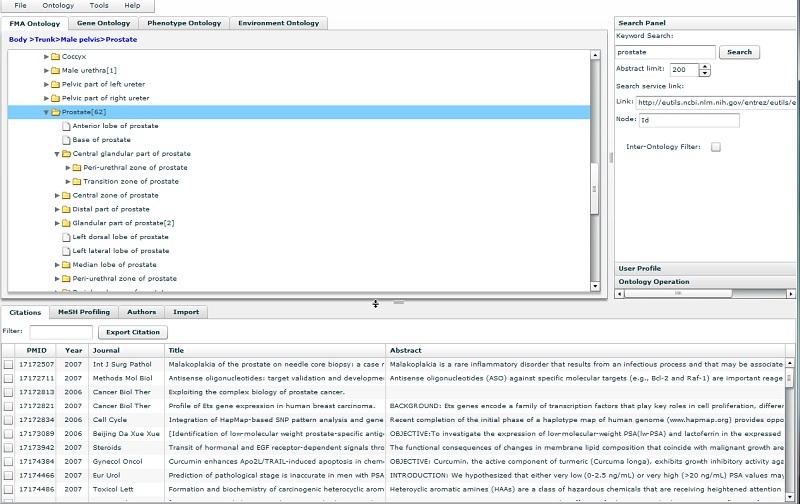This screenshot has height=504, width=800.
Task: Click the Prostate[62] open folder icon
Action: (x=56, y=112)
